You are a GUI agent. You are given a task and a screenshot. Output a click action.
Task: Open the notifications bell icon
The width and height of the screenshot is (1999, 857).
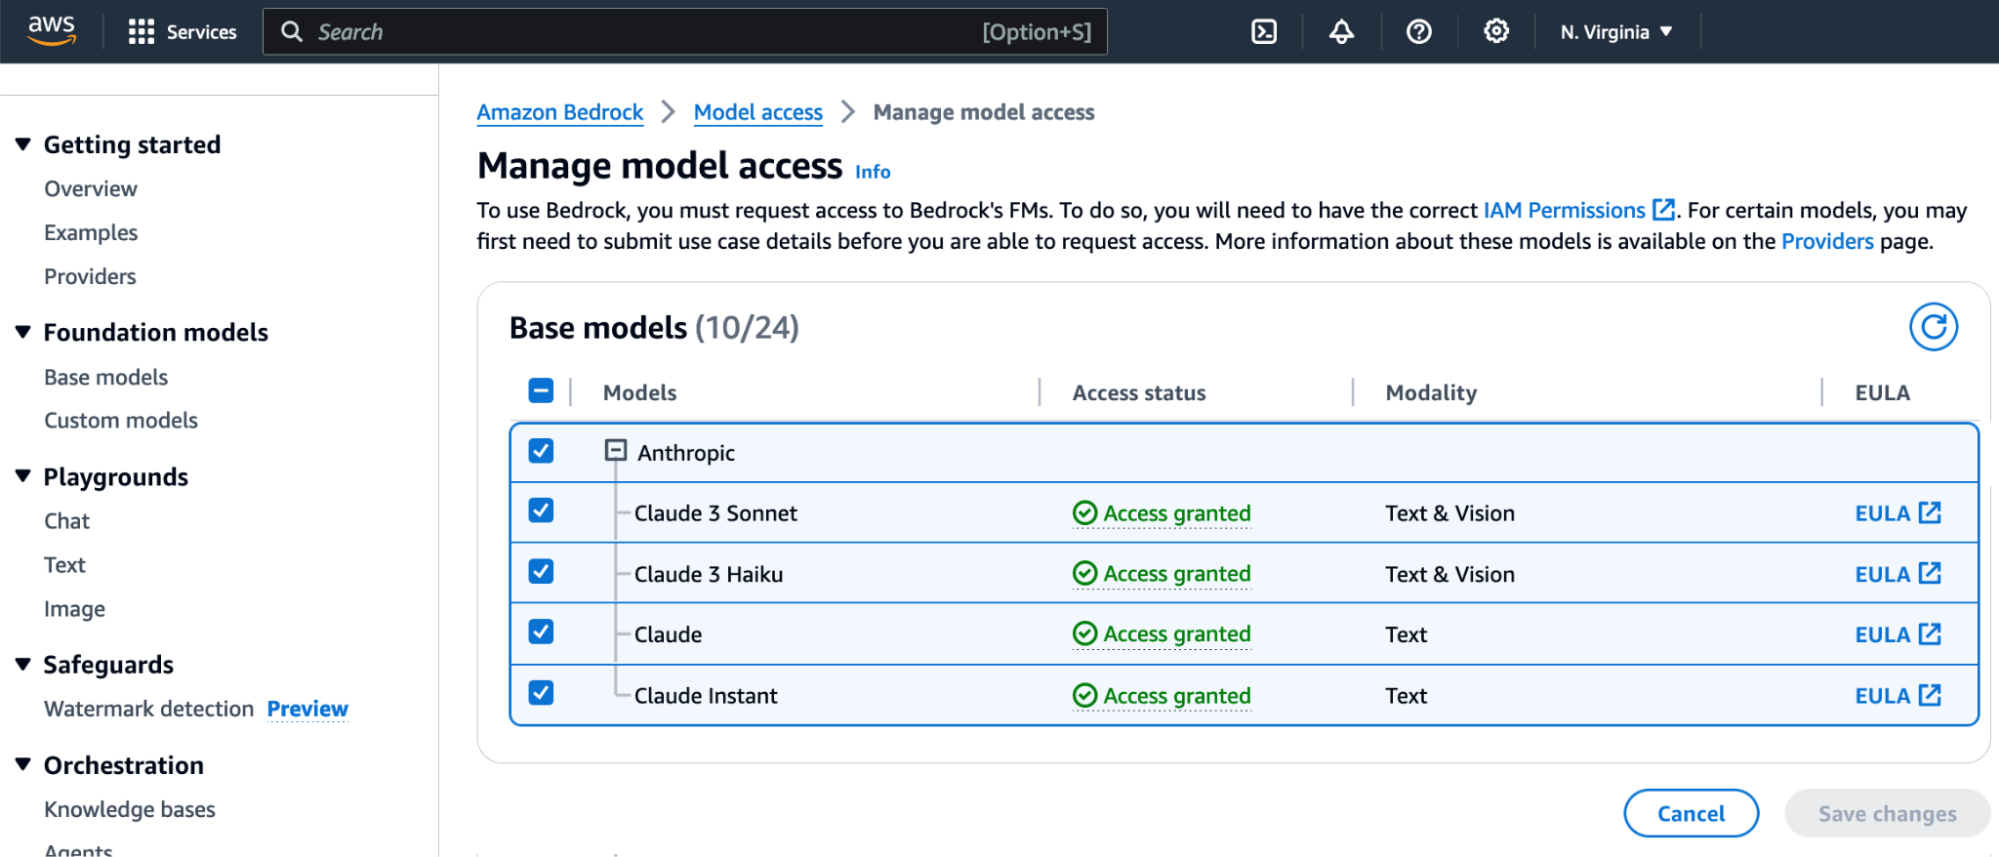1341,32
